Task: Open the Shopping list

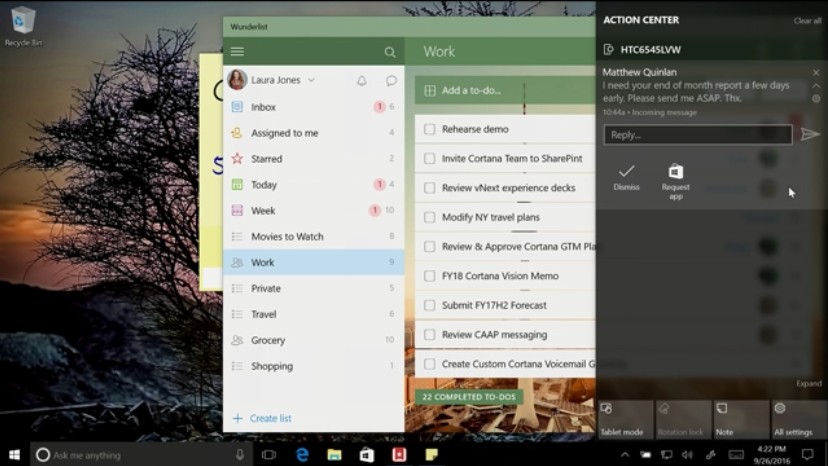Action: 314,366
